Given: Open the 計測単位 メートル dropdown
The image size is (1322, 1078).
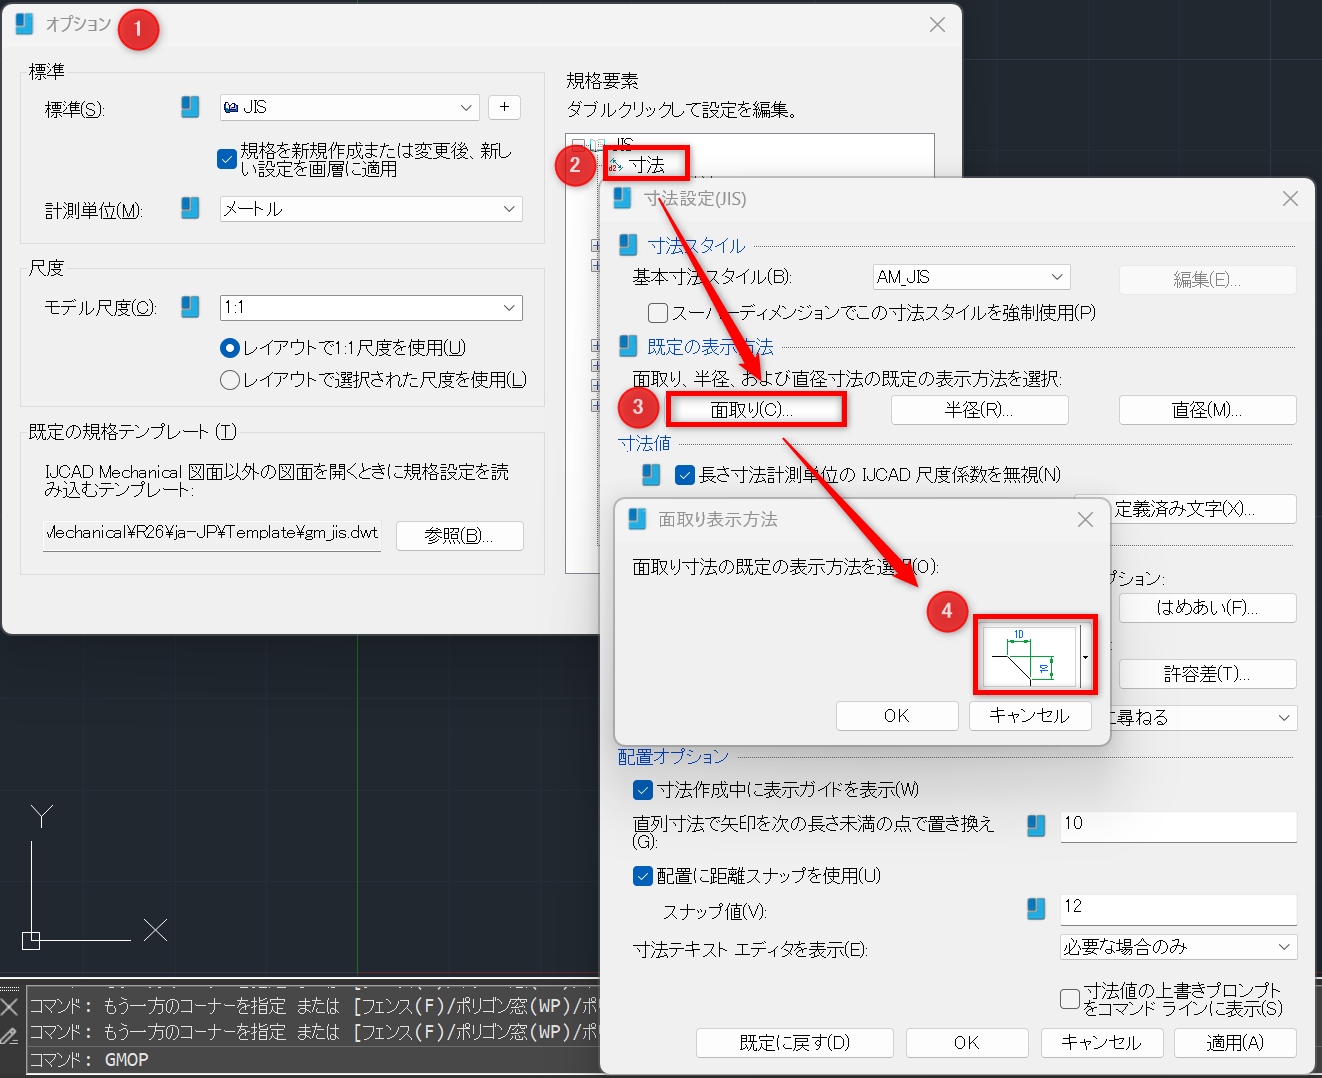Looking at the screenshot, I should click(371, 208).
